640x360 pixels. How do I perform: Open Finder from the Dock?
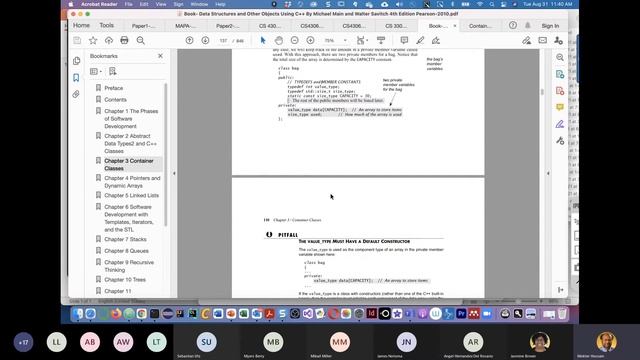(x=78, y=313)
